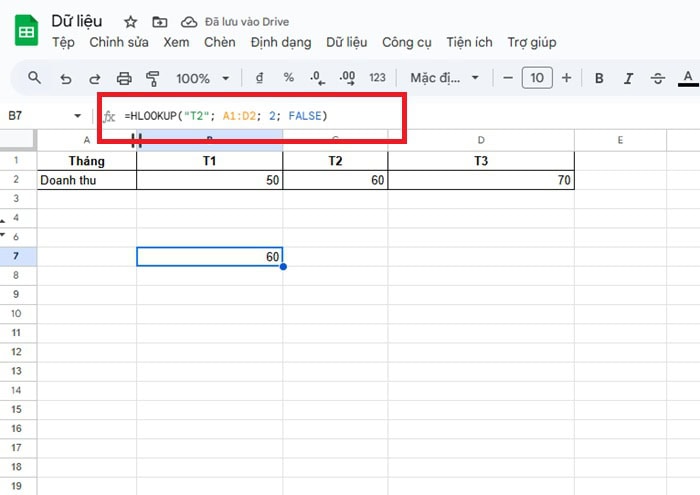Open the text color picker
The image size is (700, 495).
click(x=688, y=79)
